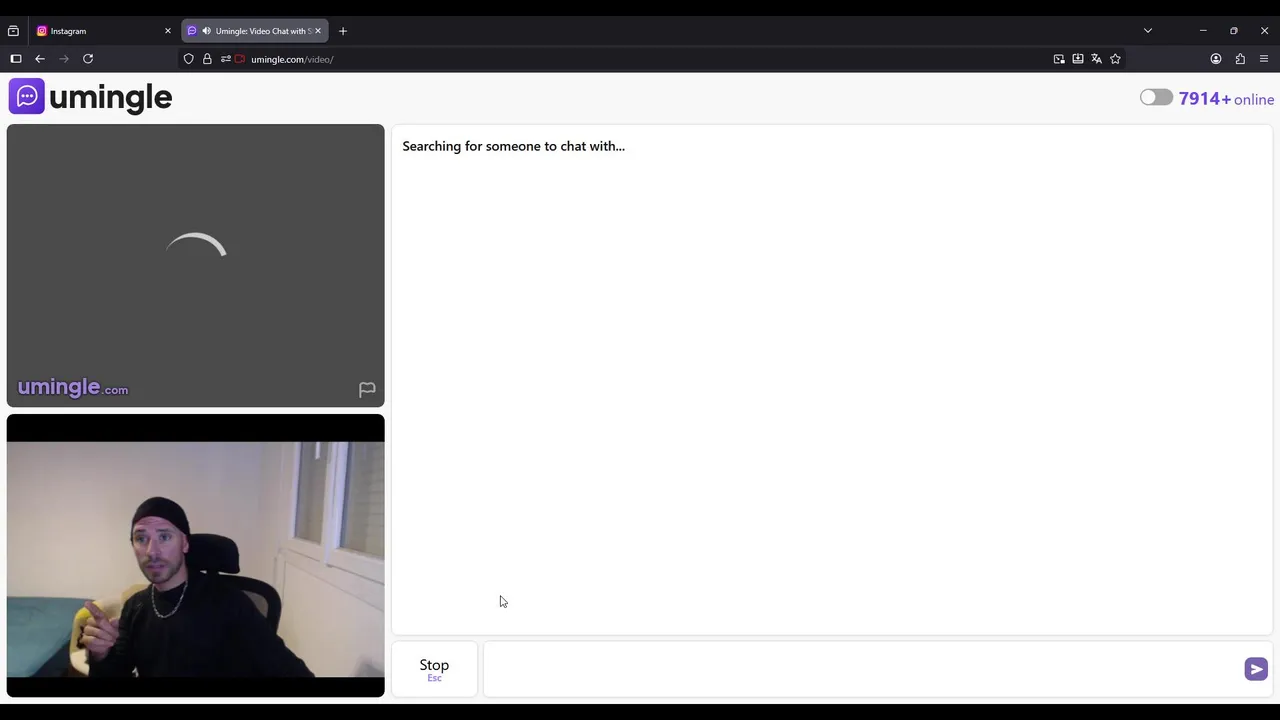Report stranger with the flag icon
1280x720 pixels.
(367, 389)
